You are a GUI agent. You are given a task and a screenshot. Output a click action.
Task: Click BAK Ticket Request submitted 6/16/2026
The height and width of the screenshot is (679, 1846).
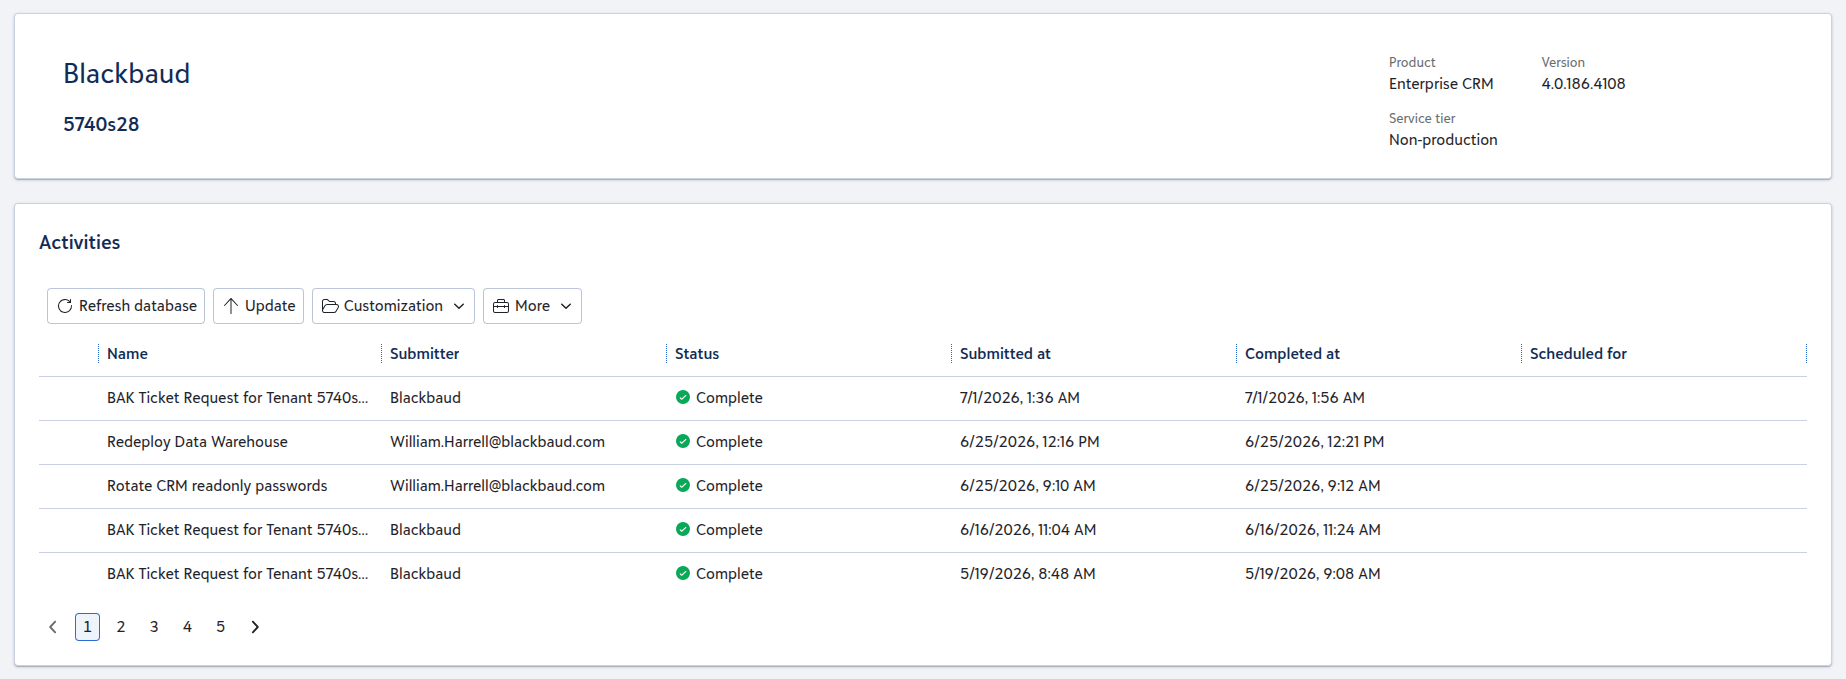coord(237,530)
